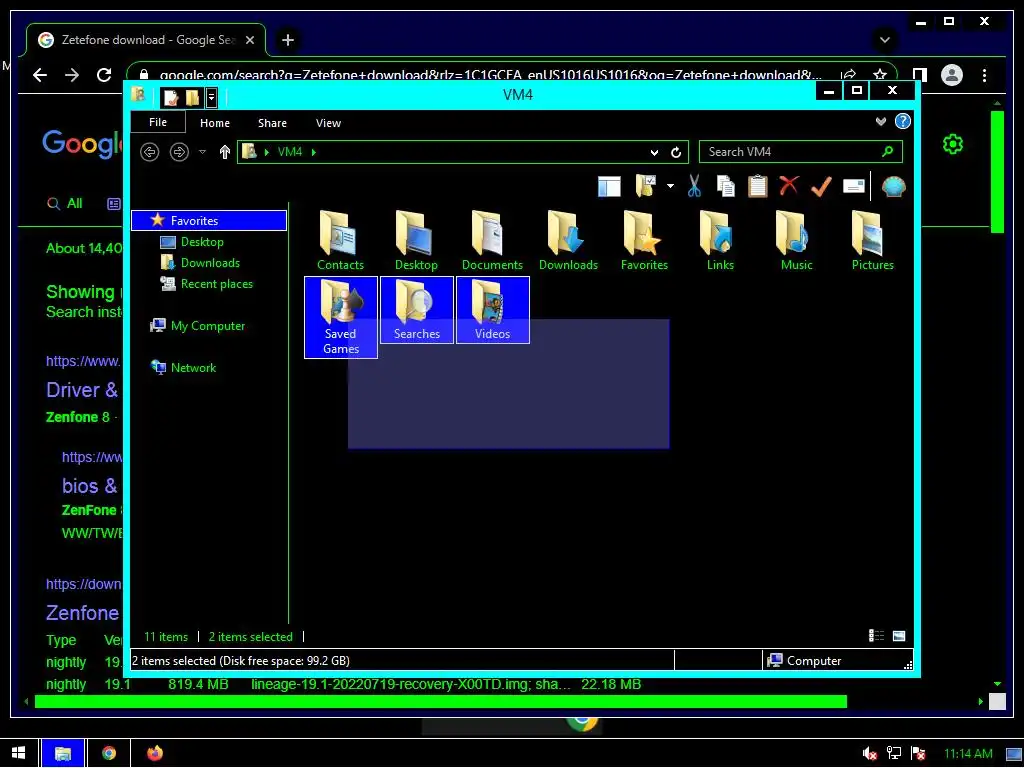Screen dimensions: 1024x768
Task: Open a new tab in Chrome
Action: (x=287, y=40)
